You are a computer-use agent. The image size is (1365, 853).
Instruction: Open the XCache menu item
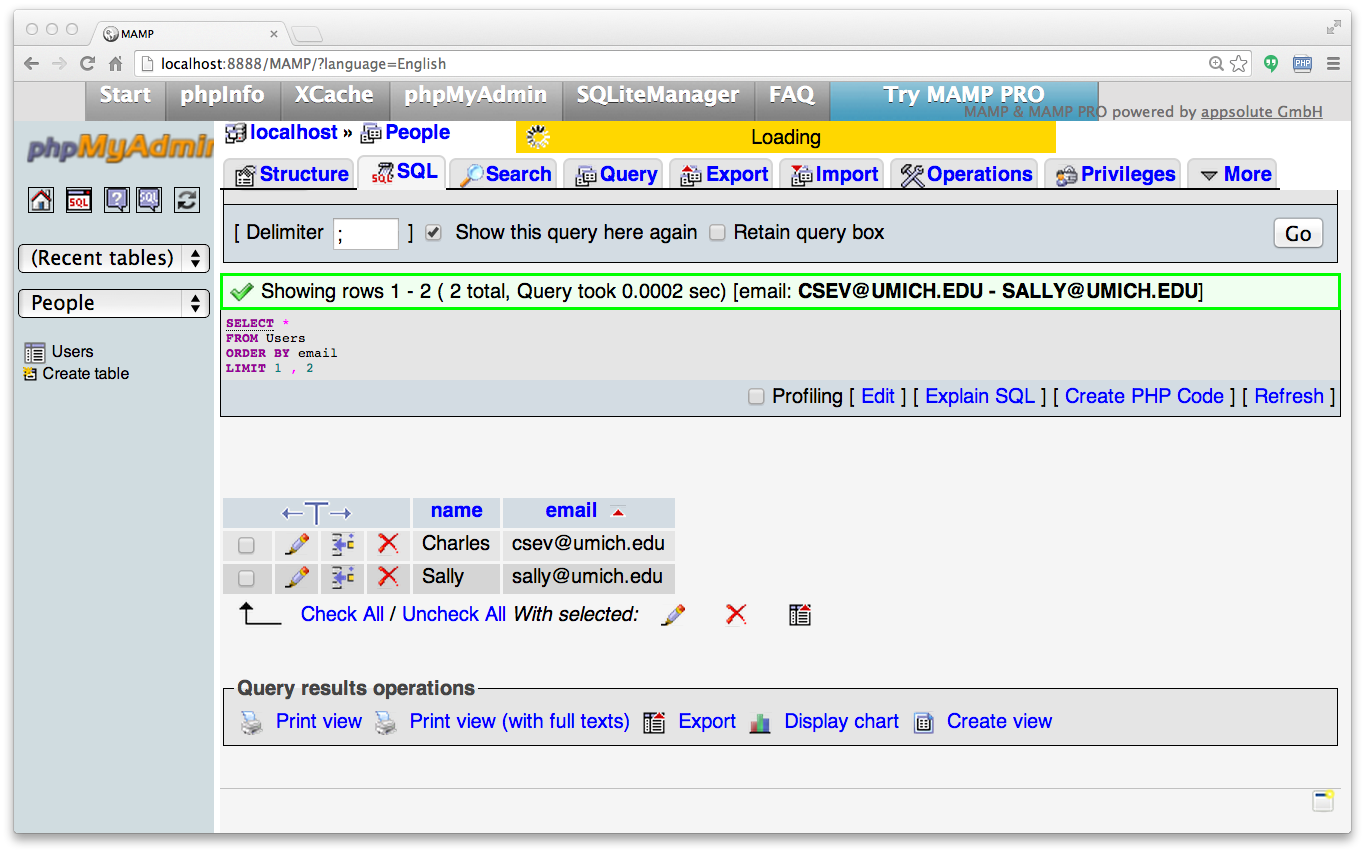[x=334, y=96]
